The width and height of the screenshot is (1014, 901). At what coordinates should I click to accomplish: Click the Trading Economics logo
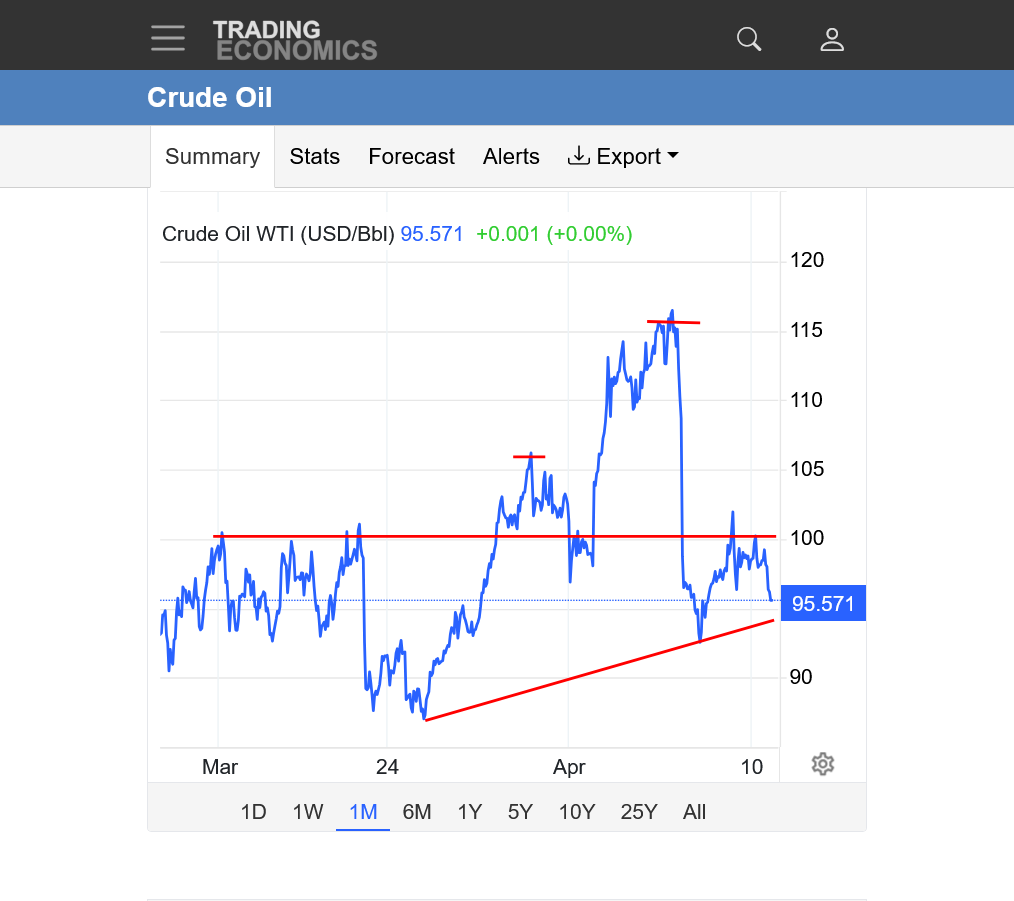tap(294, 40)
